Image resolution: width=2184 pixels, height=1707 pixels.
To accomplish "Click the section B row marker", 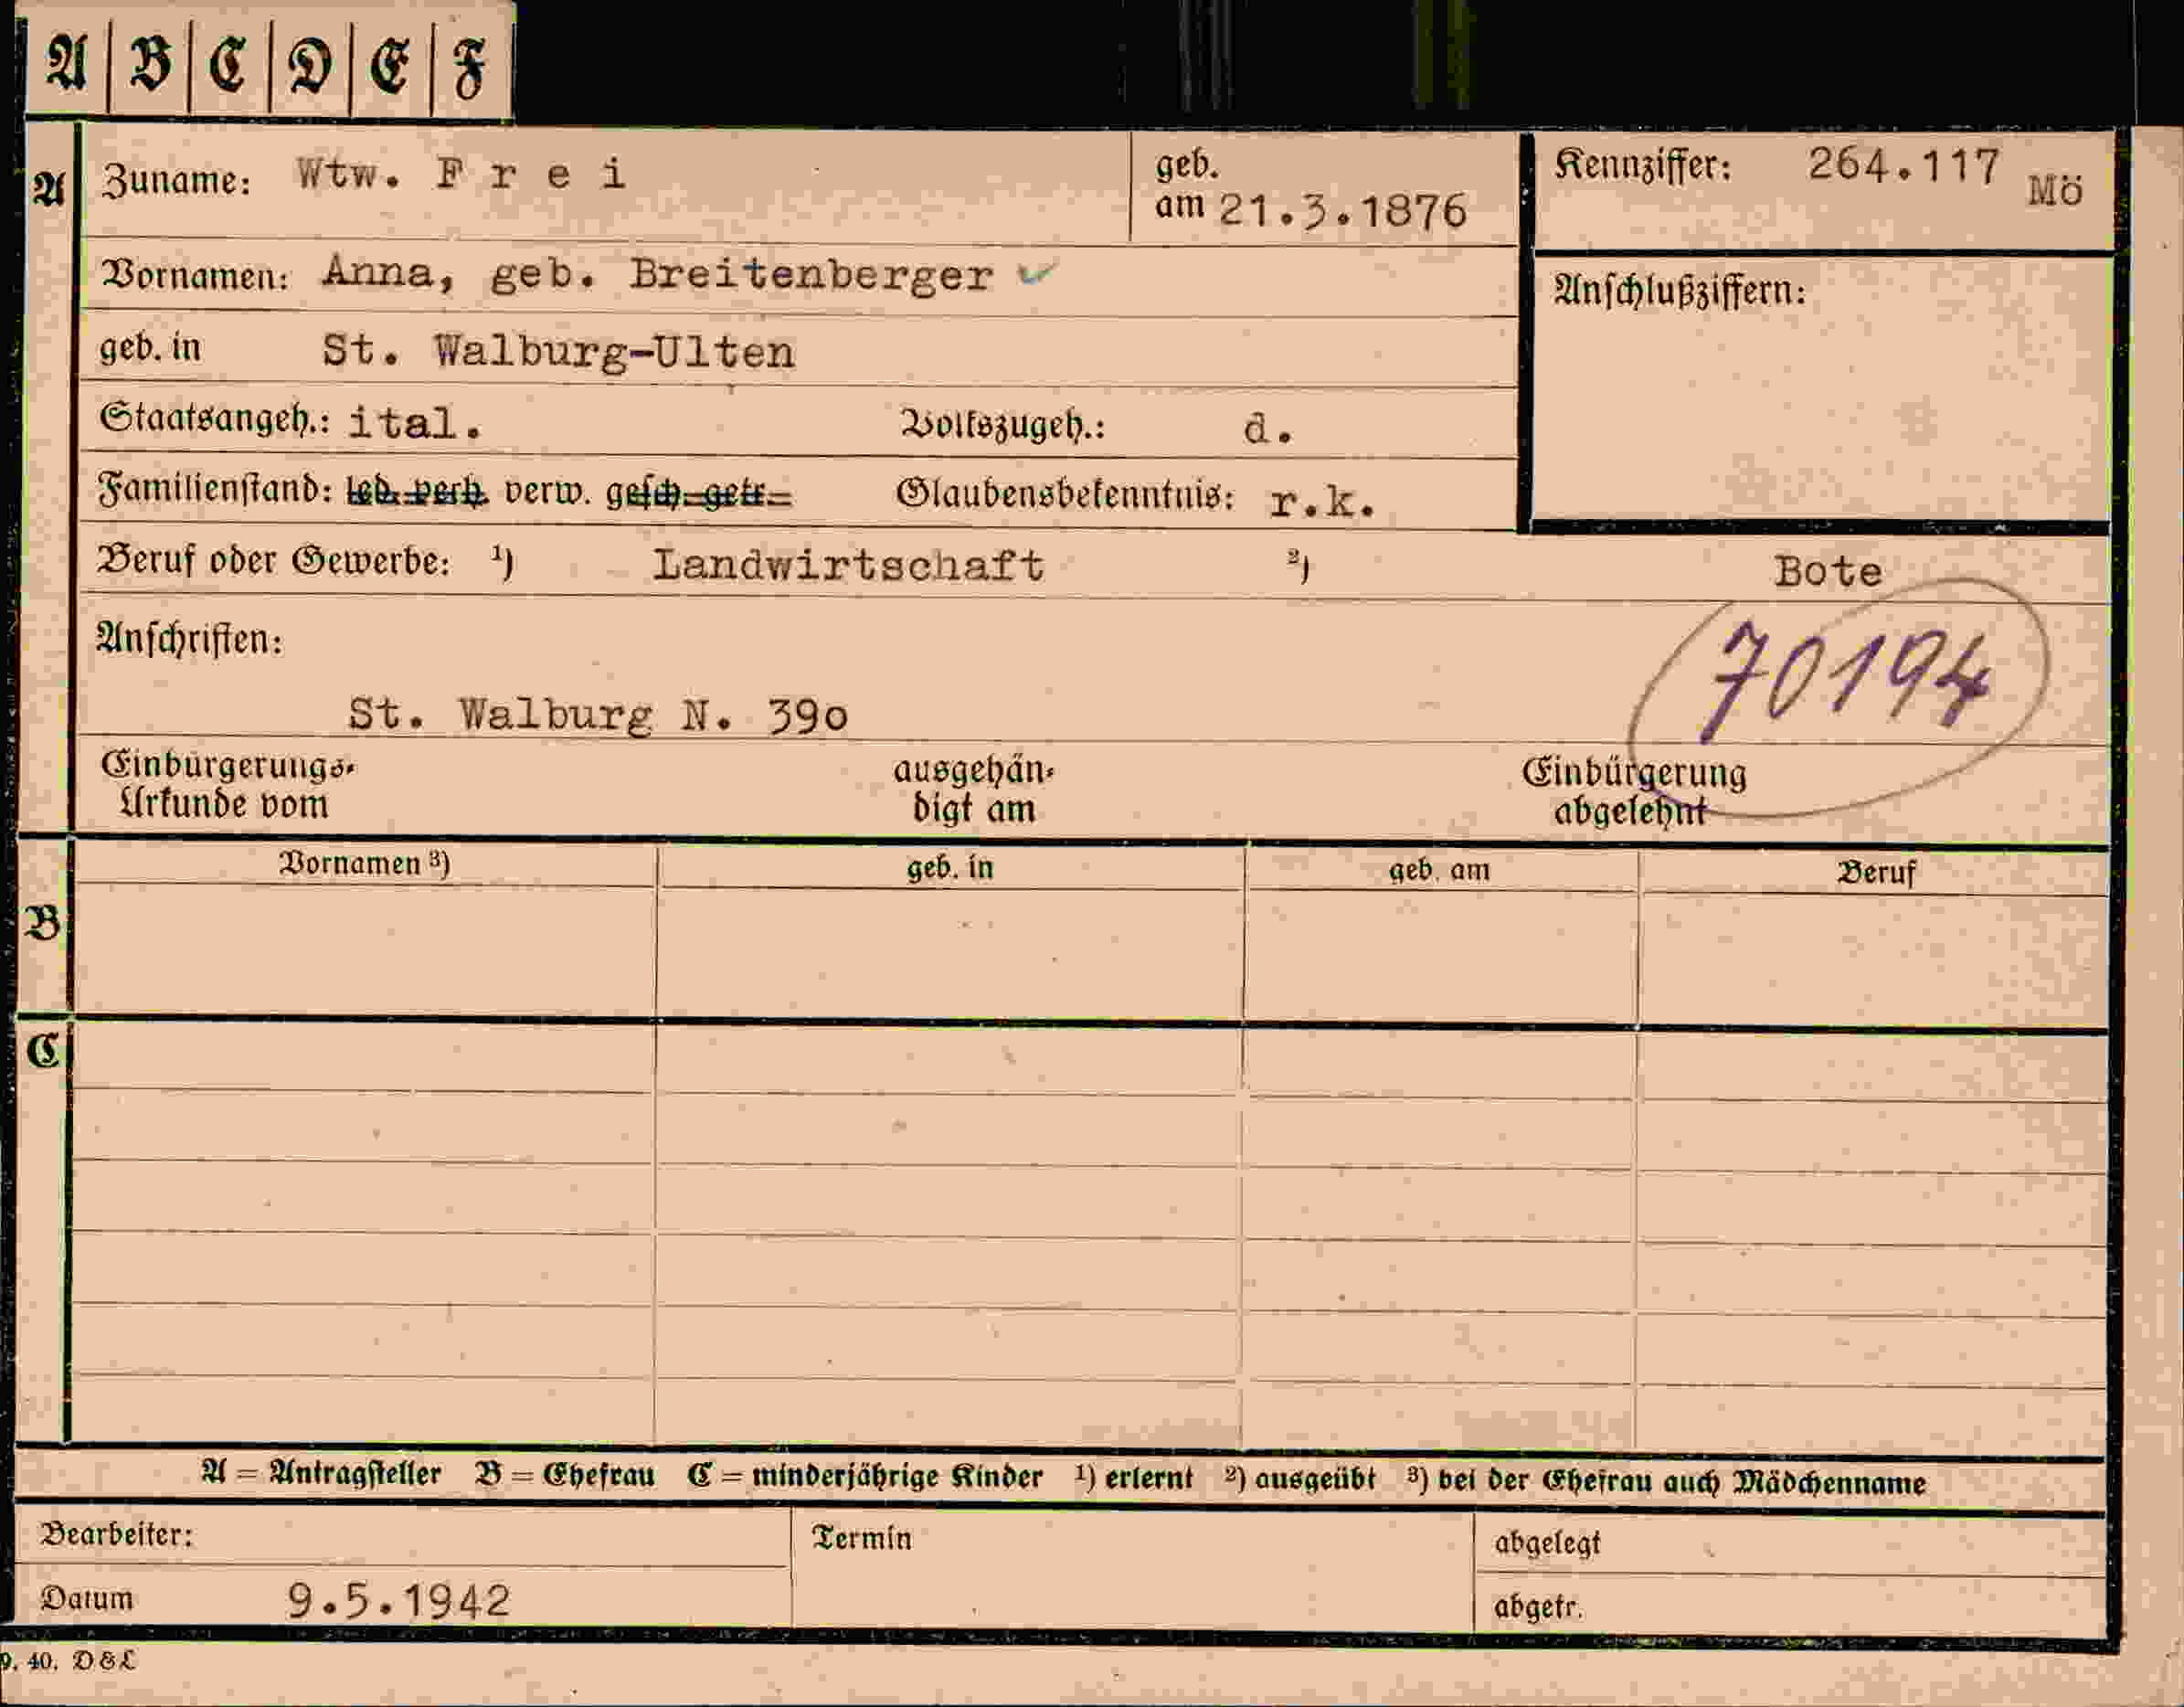I will pyautogui.click(x=42, y=924).
